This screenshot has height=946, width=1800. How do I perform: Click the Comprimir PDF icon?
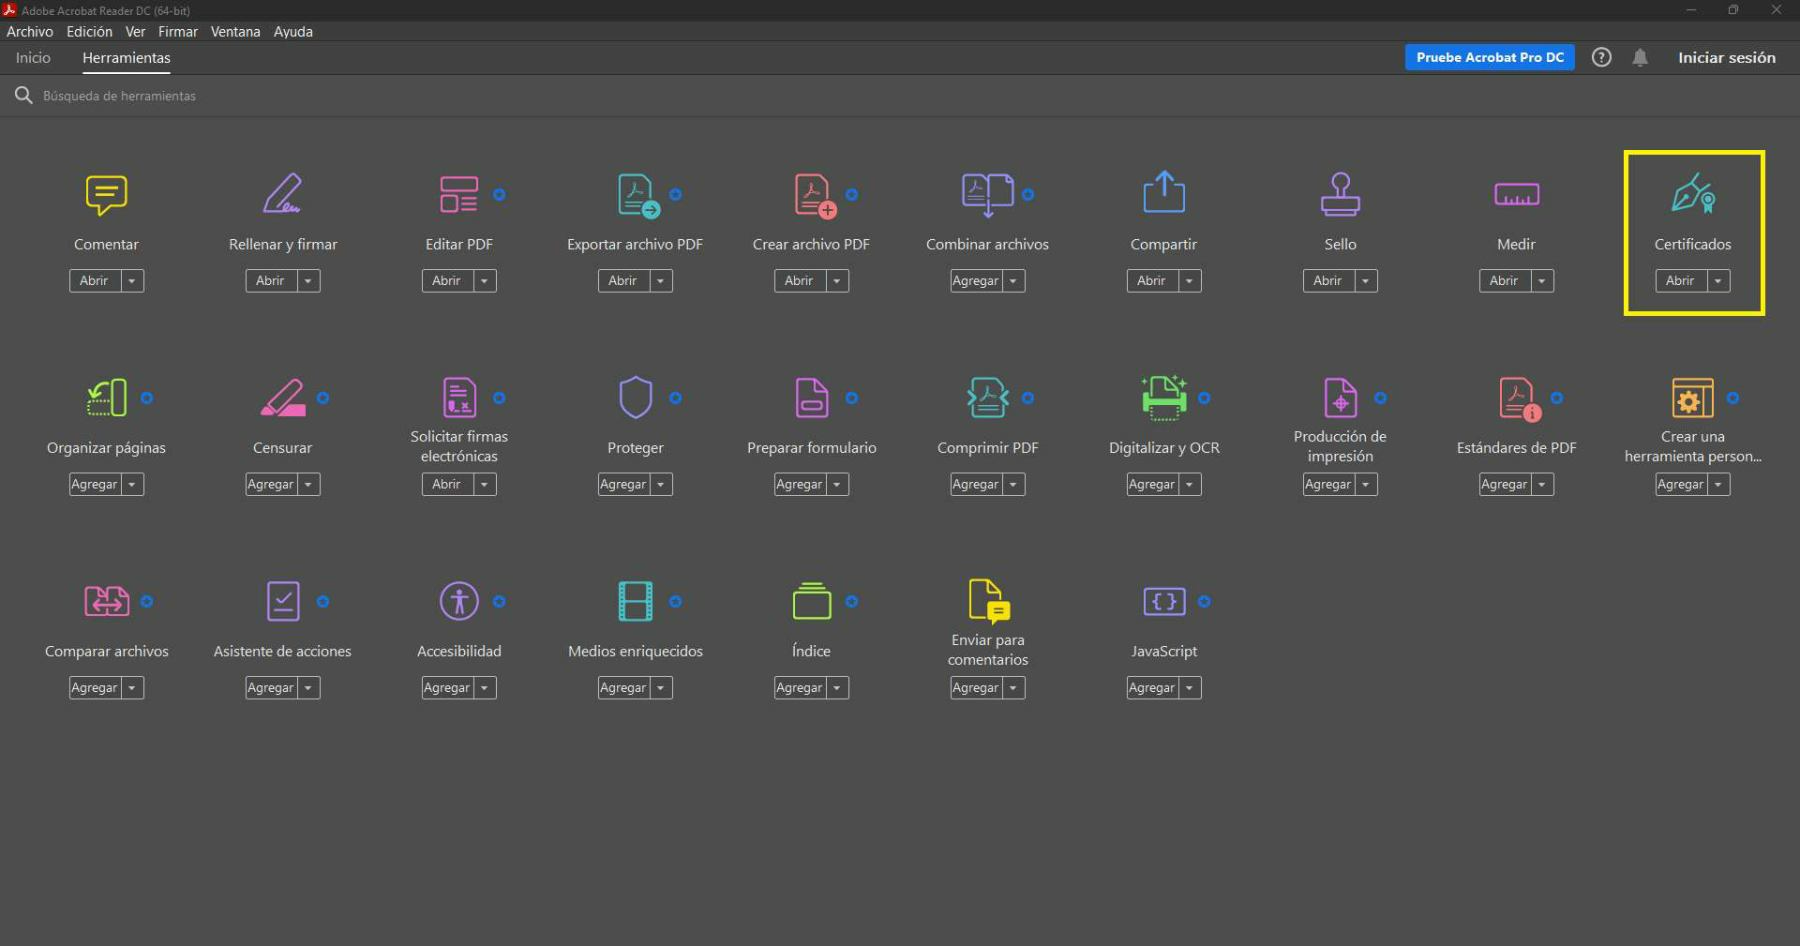tap(987, 397)
